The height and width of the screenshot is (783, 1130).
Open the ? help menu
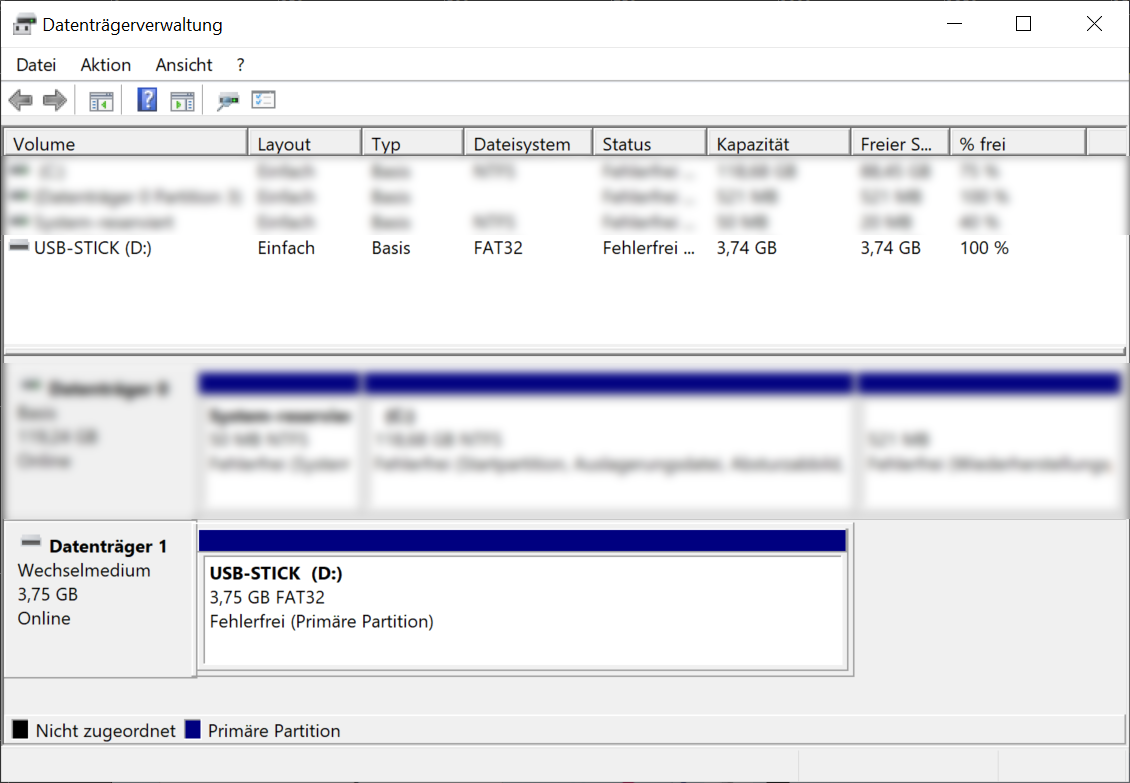239,64
